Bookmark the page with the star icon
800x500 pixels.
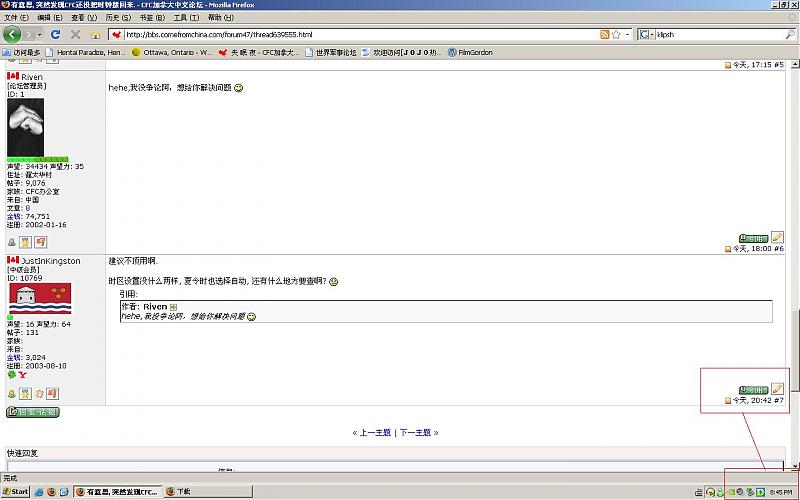(616, 35)
